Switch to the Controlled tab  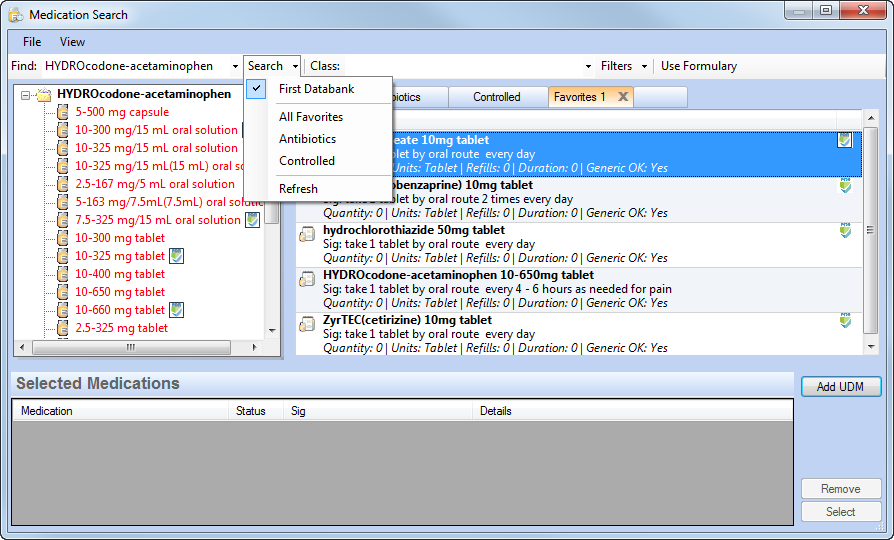(497, 97)
